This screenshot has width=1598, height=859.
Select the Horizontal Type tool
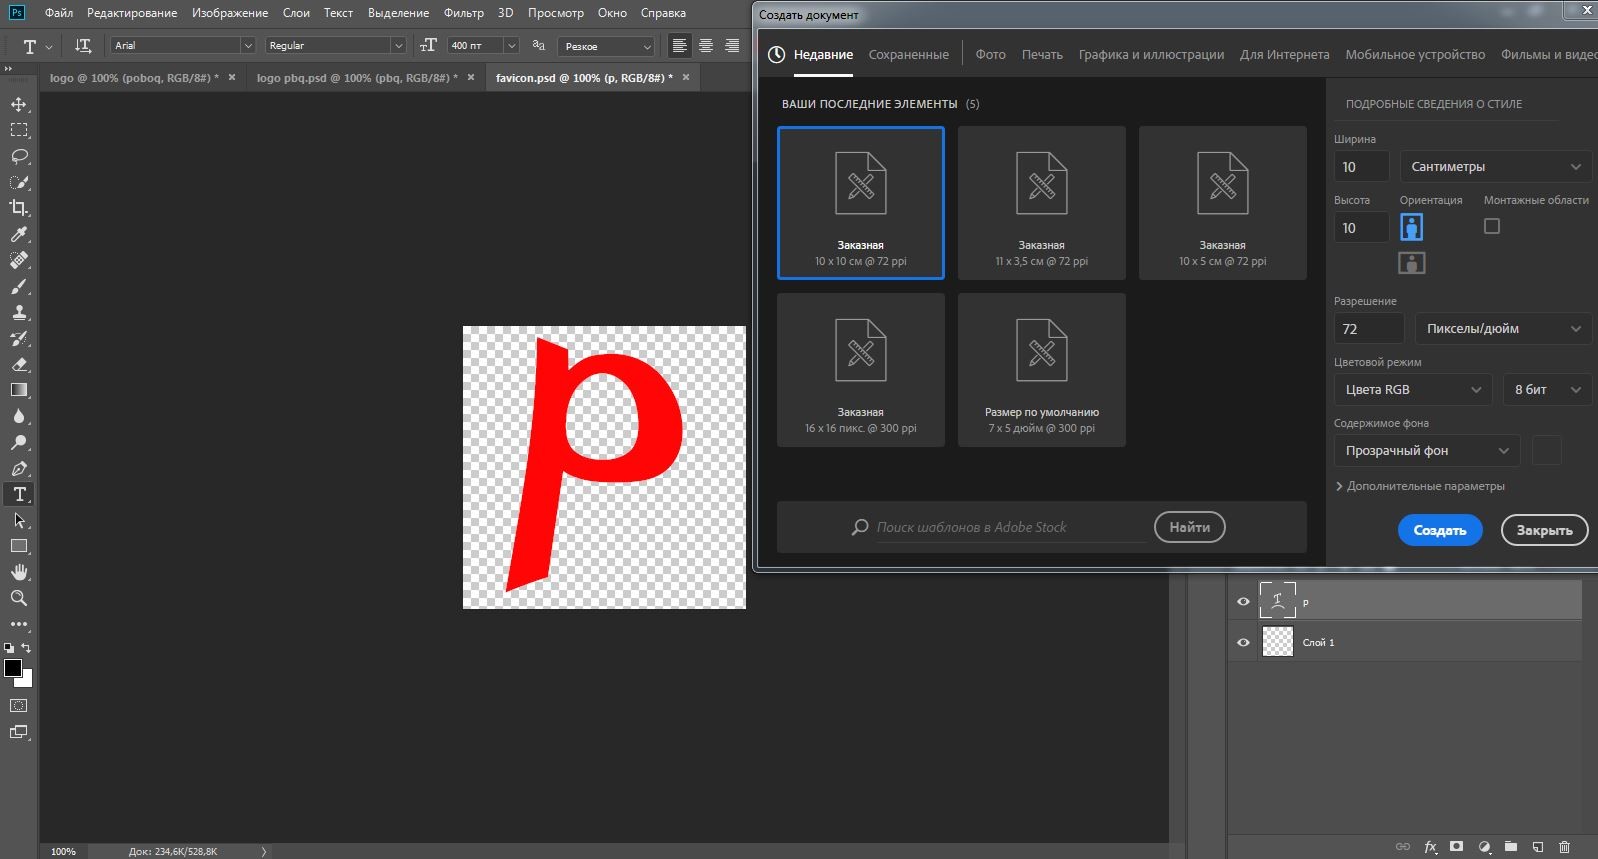pyautogui.click(x=19, y=494)
